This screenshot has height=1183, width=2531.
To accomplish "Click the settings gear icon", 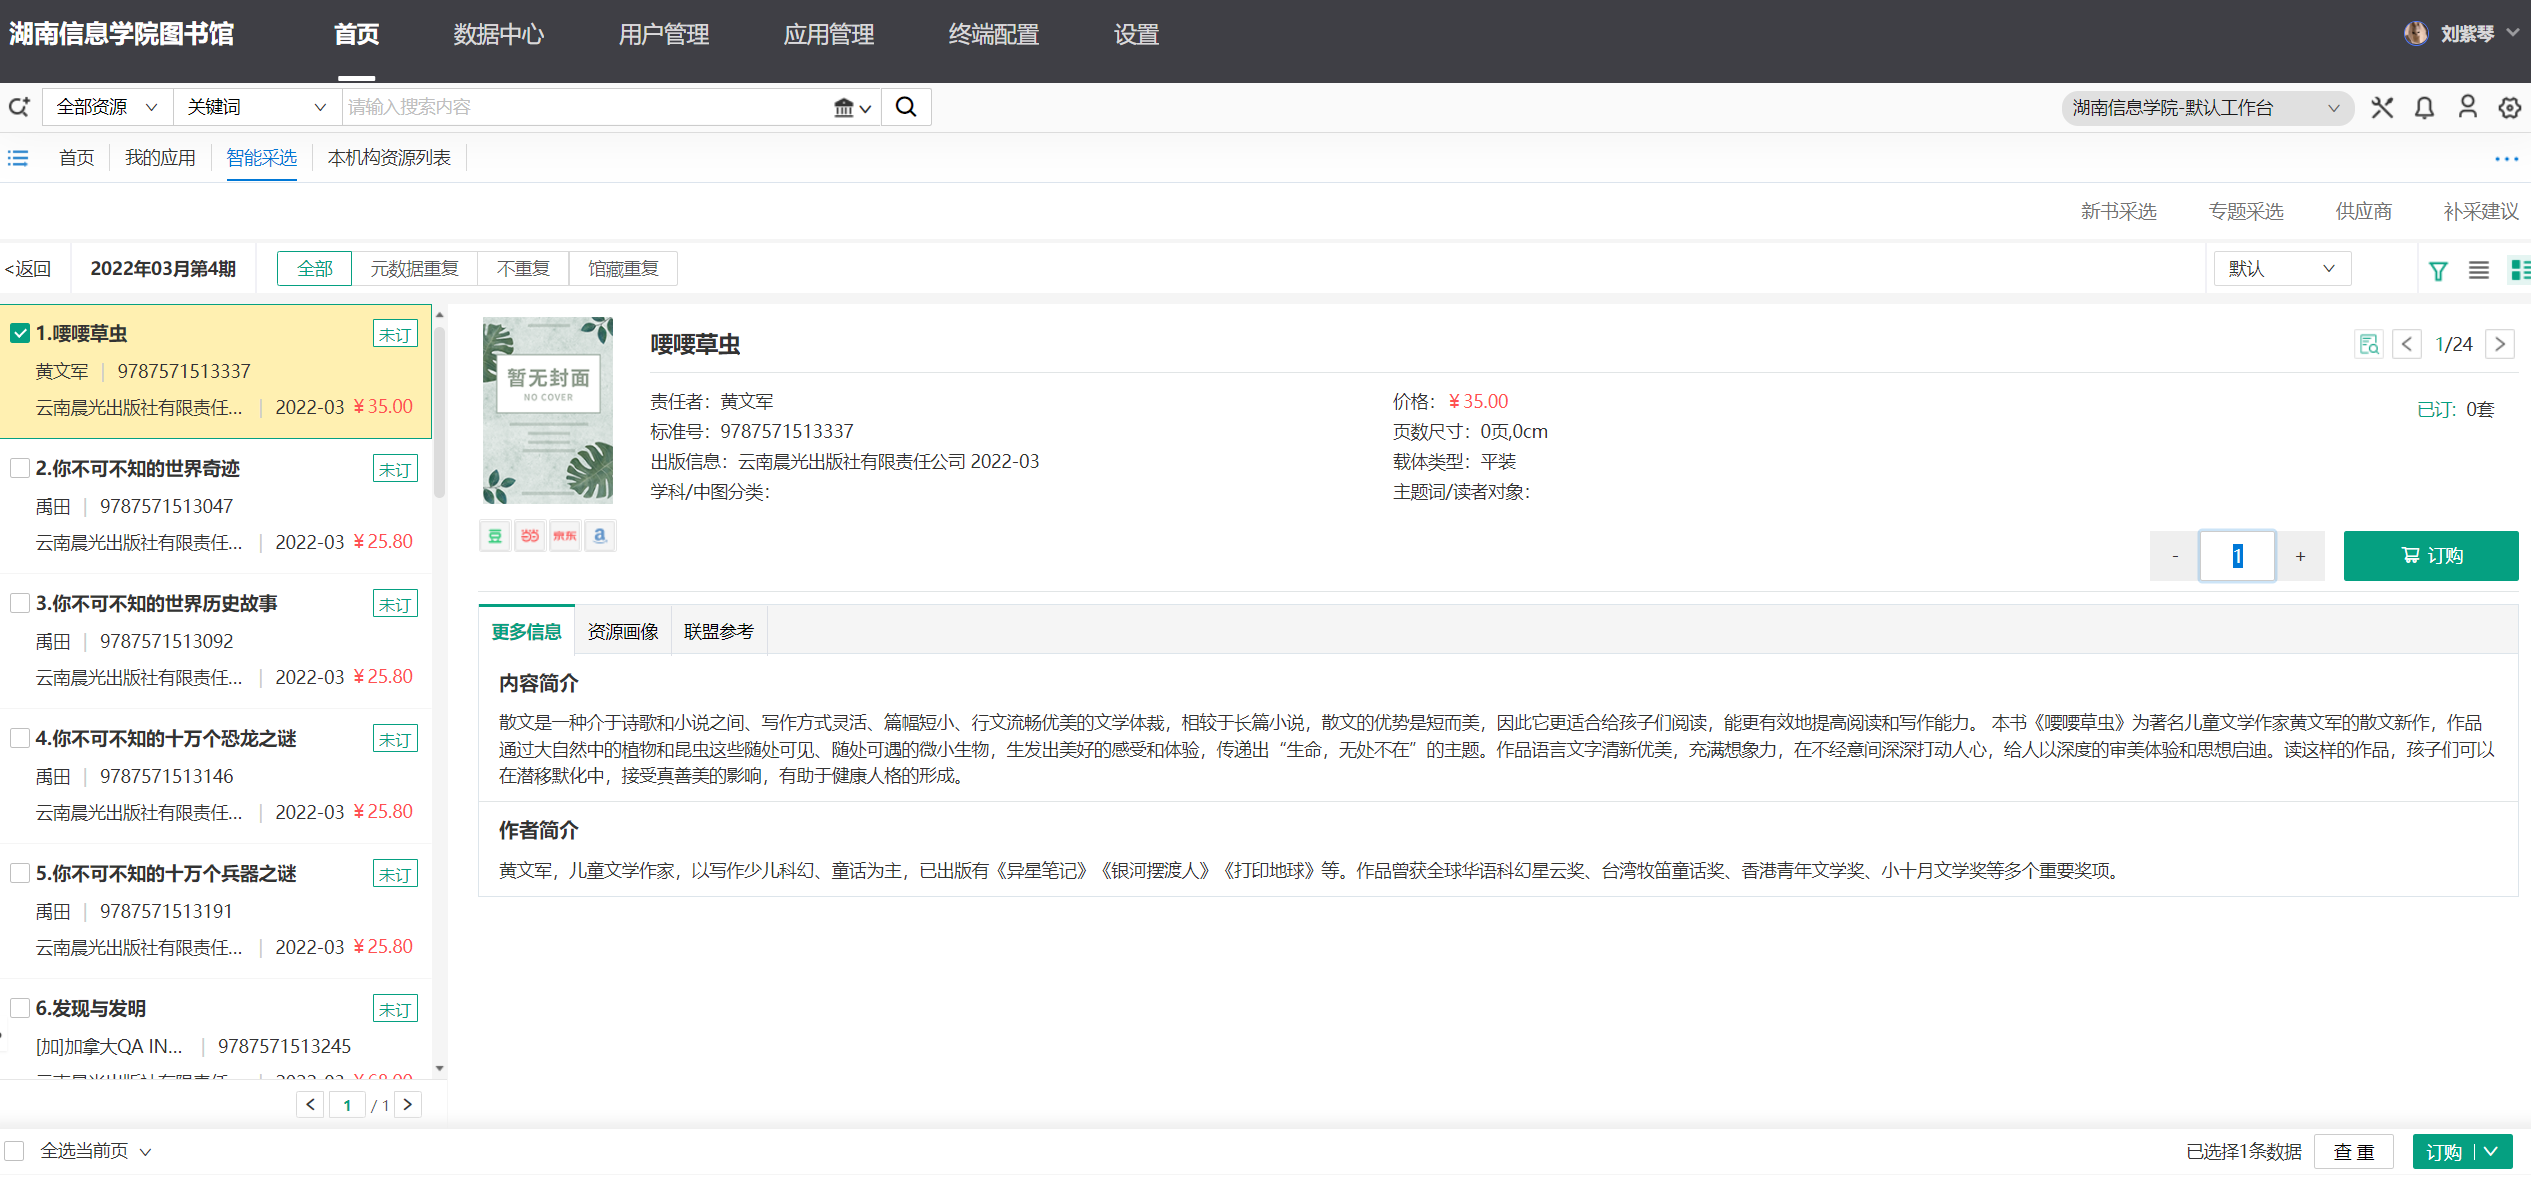I will [2509, 107].
